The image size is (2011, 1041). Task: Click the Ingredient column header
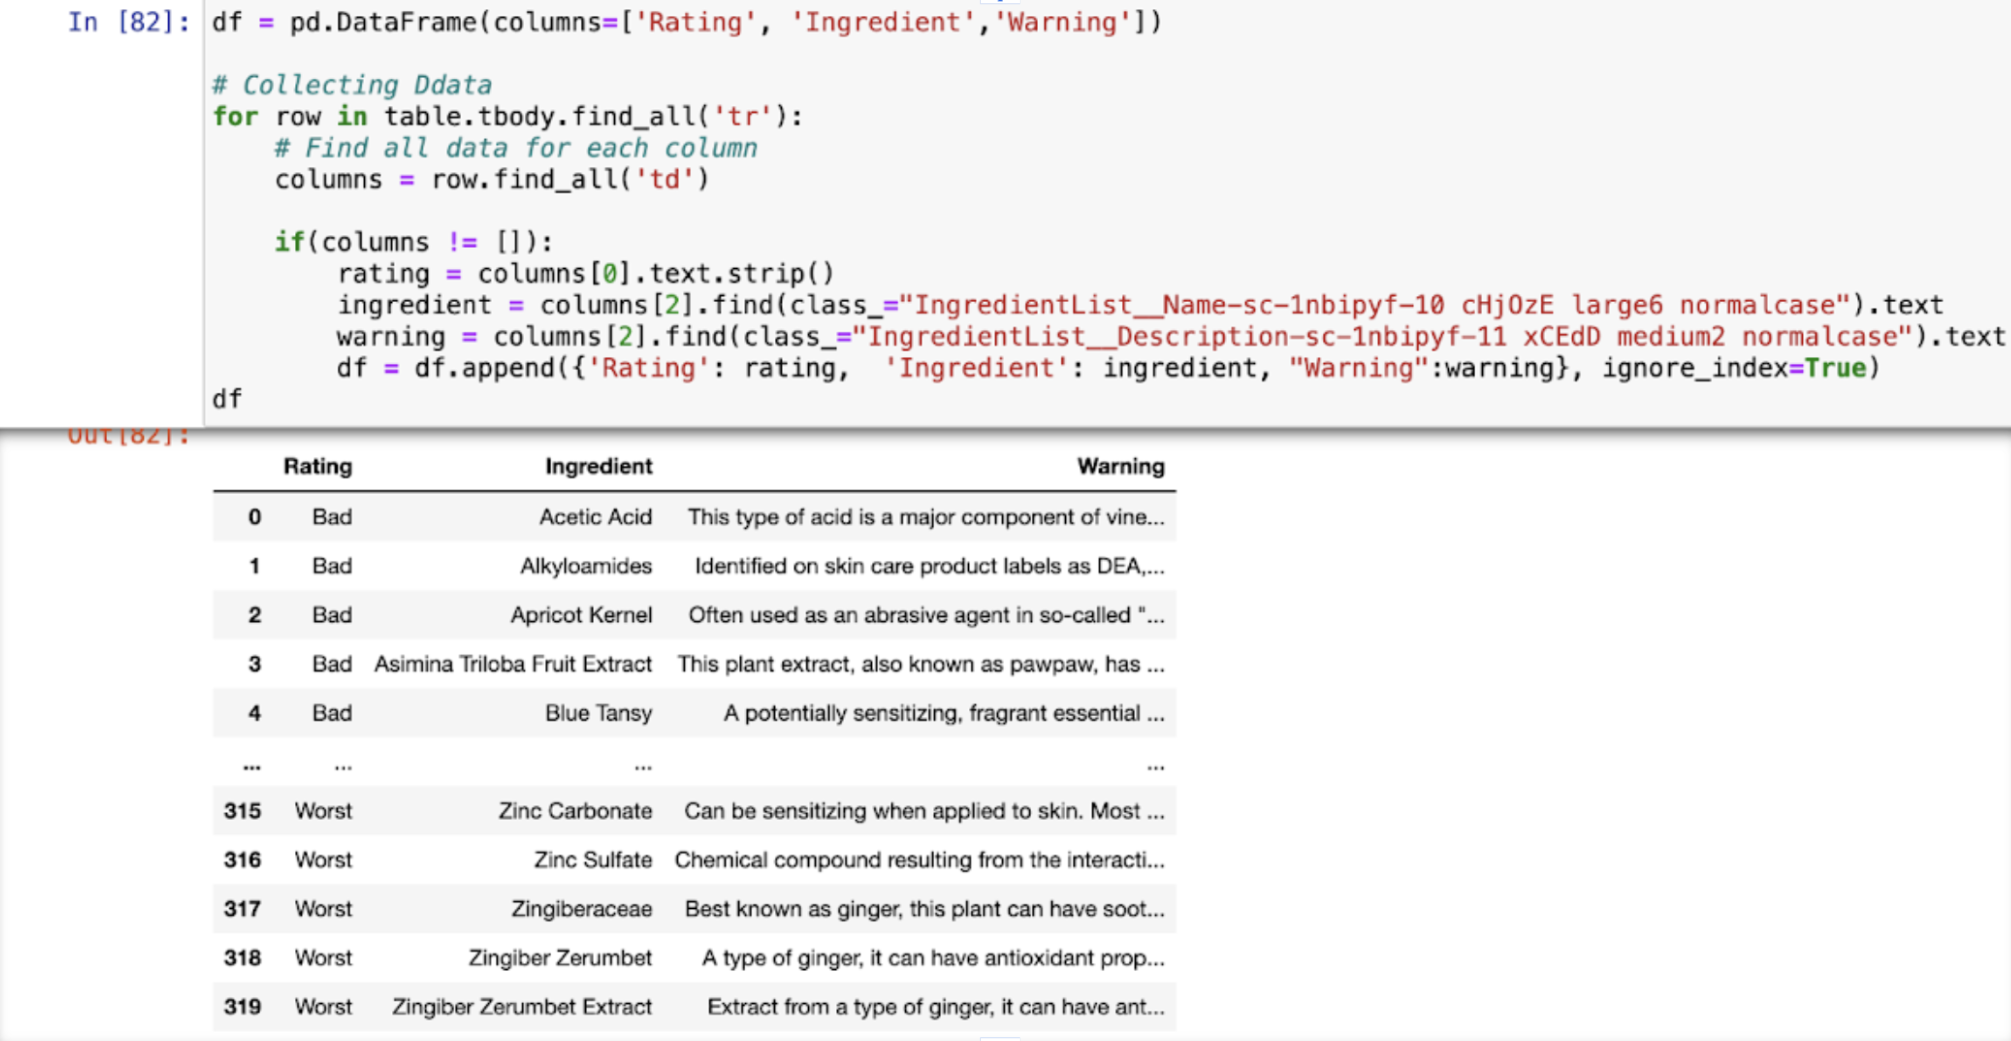tap(598, 466)
